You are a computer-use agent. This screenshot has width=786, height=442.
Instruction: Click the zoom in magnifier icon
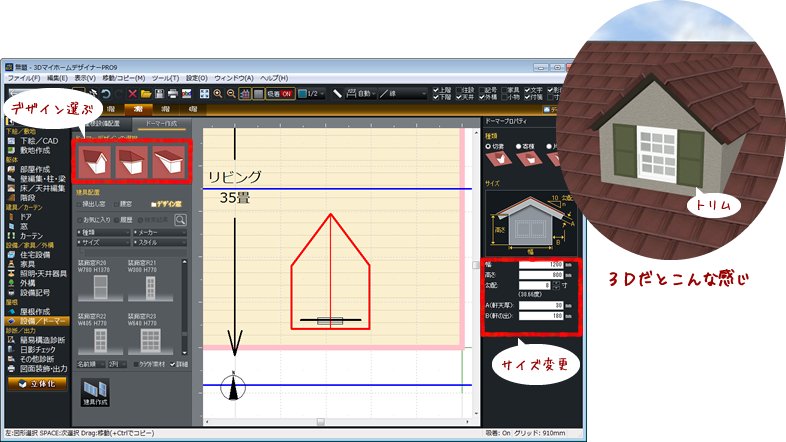218,93
